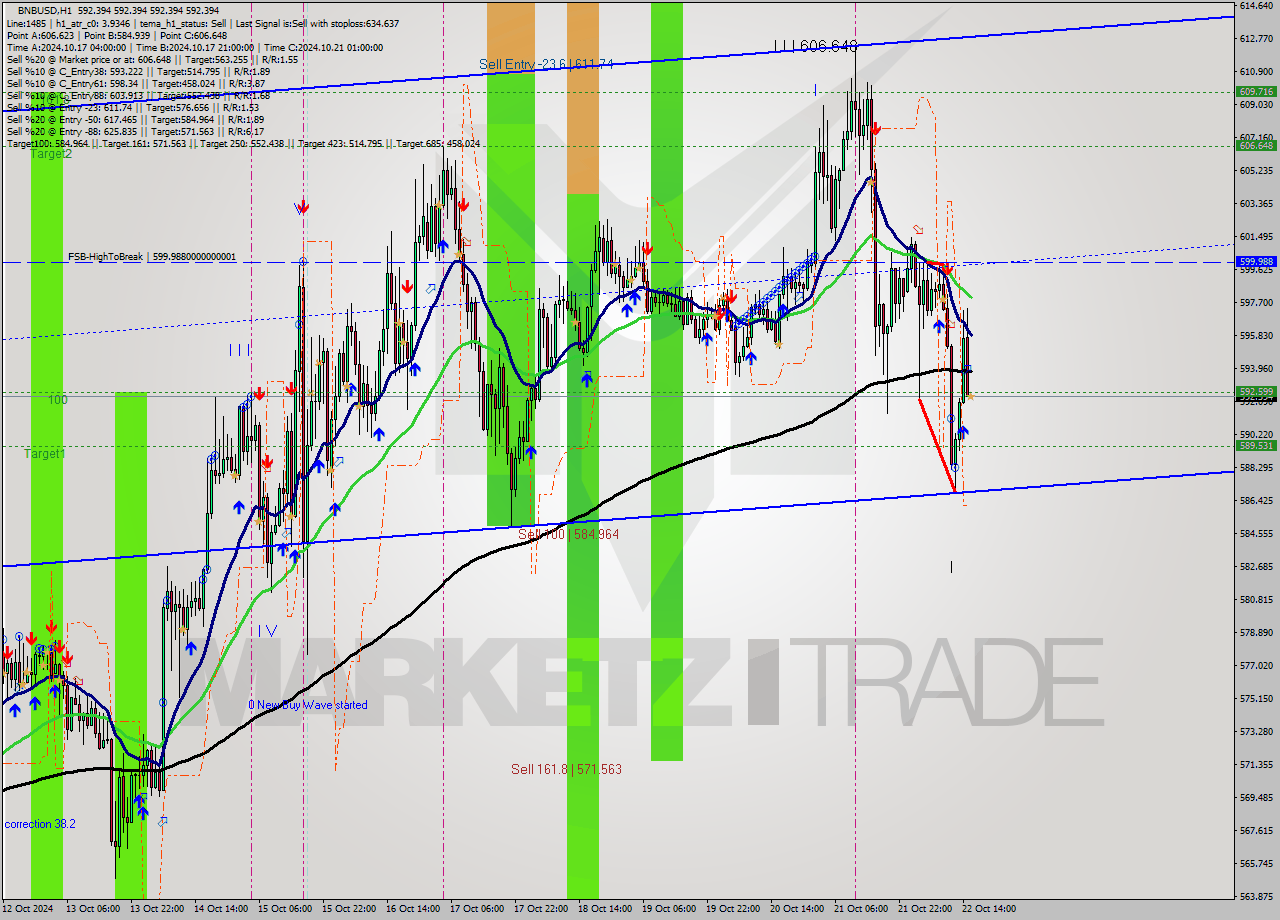Image resolution: width=1280 pixels, height=920 pixels.
Task: Select the green 609.716 price tag
Action: click(1256, 91)
